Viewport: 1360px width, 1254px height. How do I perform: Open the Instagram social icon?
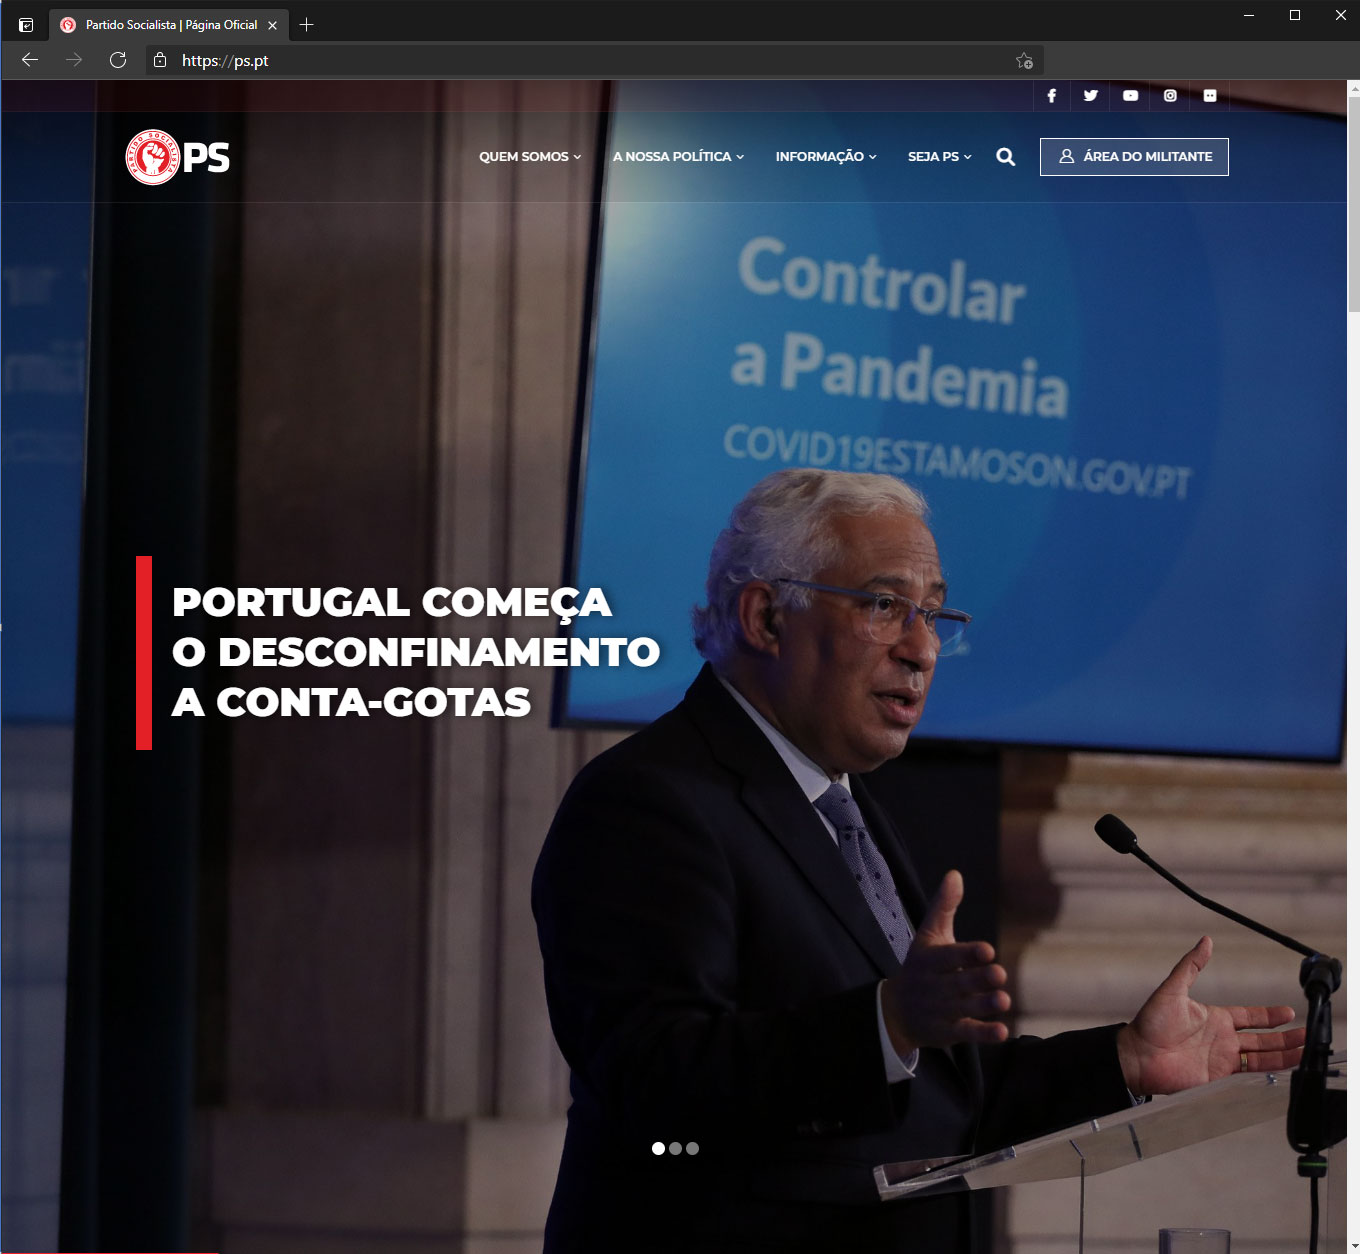pos(1170,96)
